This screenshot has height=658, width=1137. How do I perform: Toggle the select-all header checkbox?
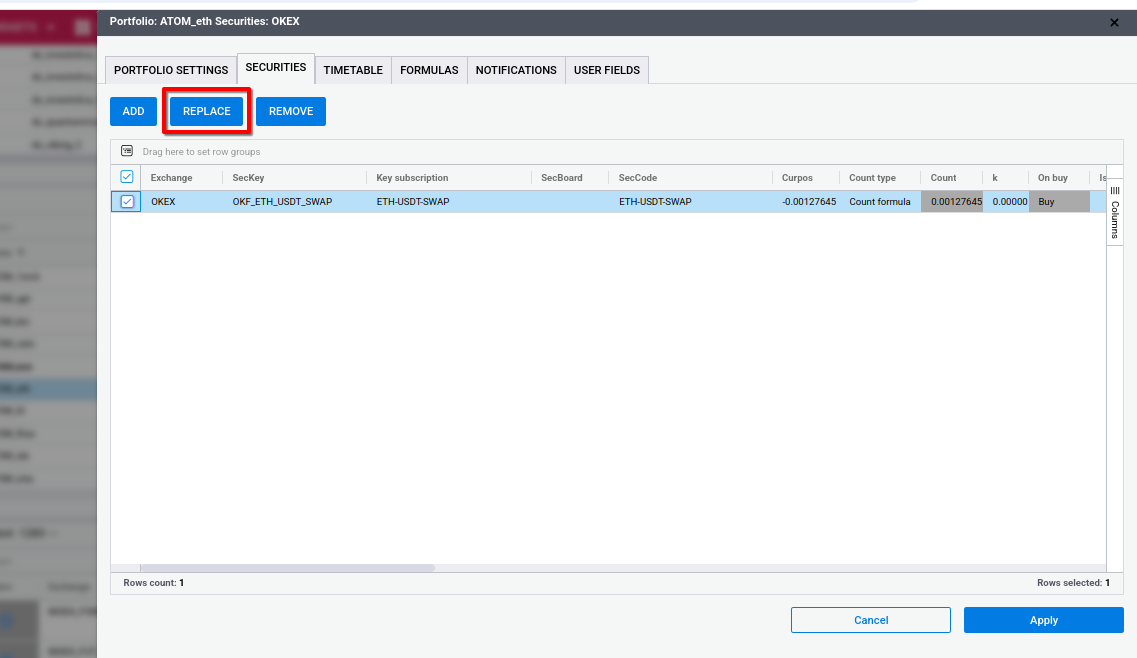[x=127, y=177]
